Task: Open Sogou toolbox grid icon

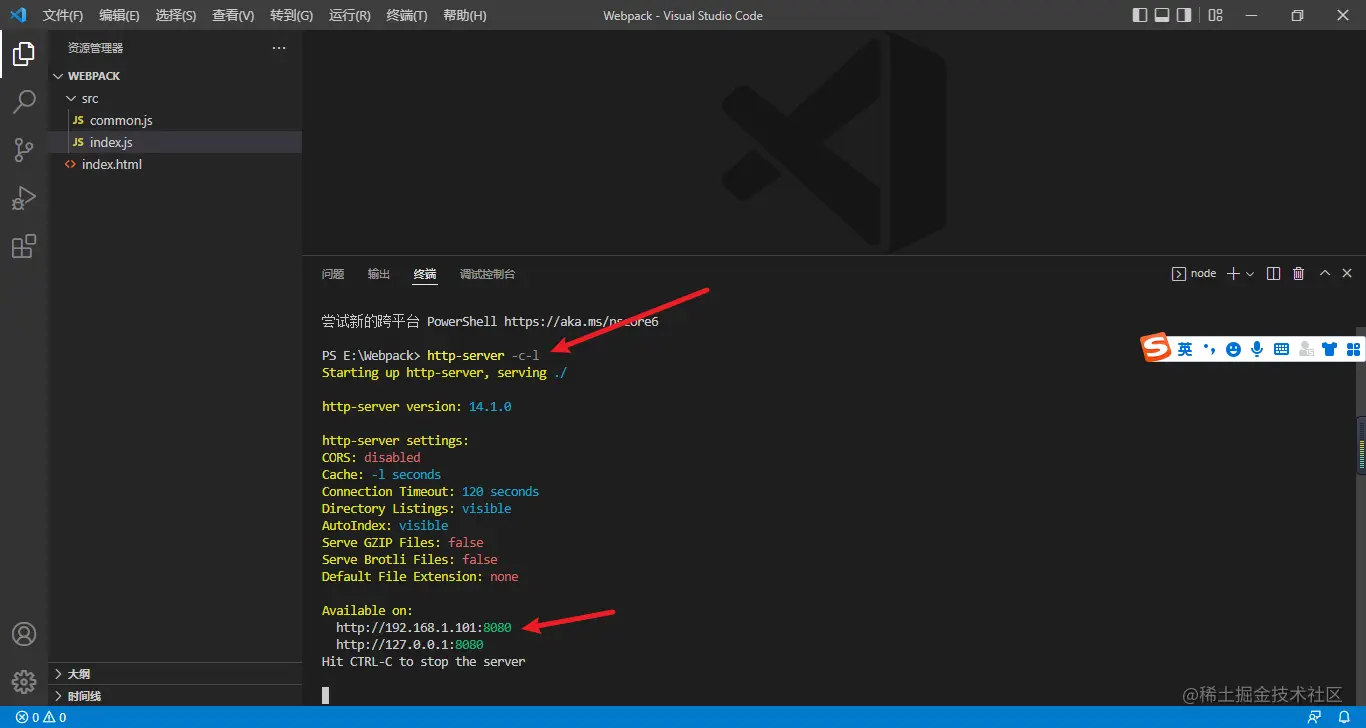Action: click(x=1354, y=349)
